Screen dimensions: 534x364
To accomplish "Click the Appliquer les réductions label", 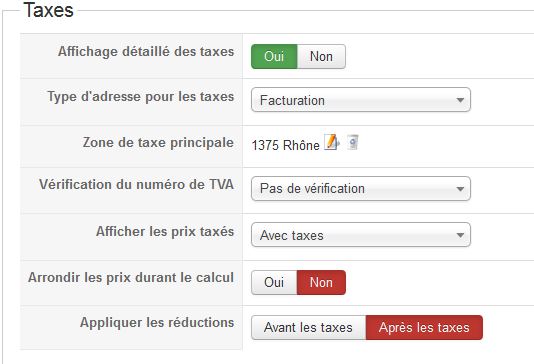I will [157, 323].
